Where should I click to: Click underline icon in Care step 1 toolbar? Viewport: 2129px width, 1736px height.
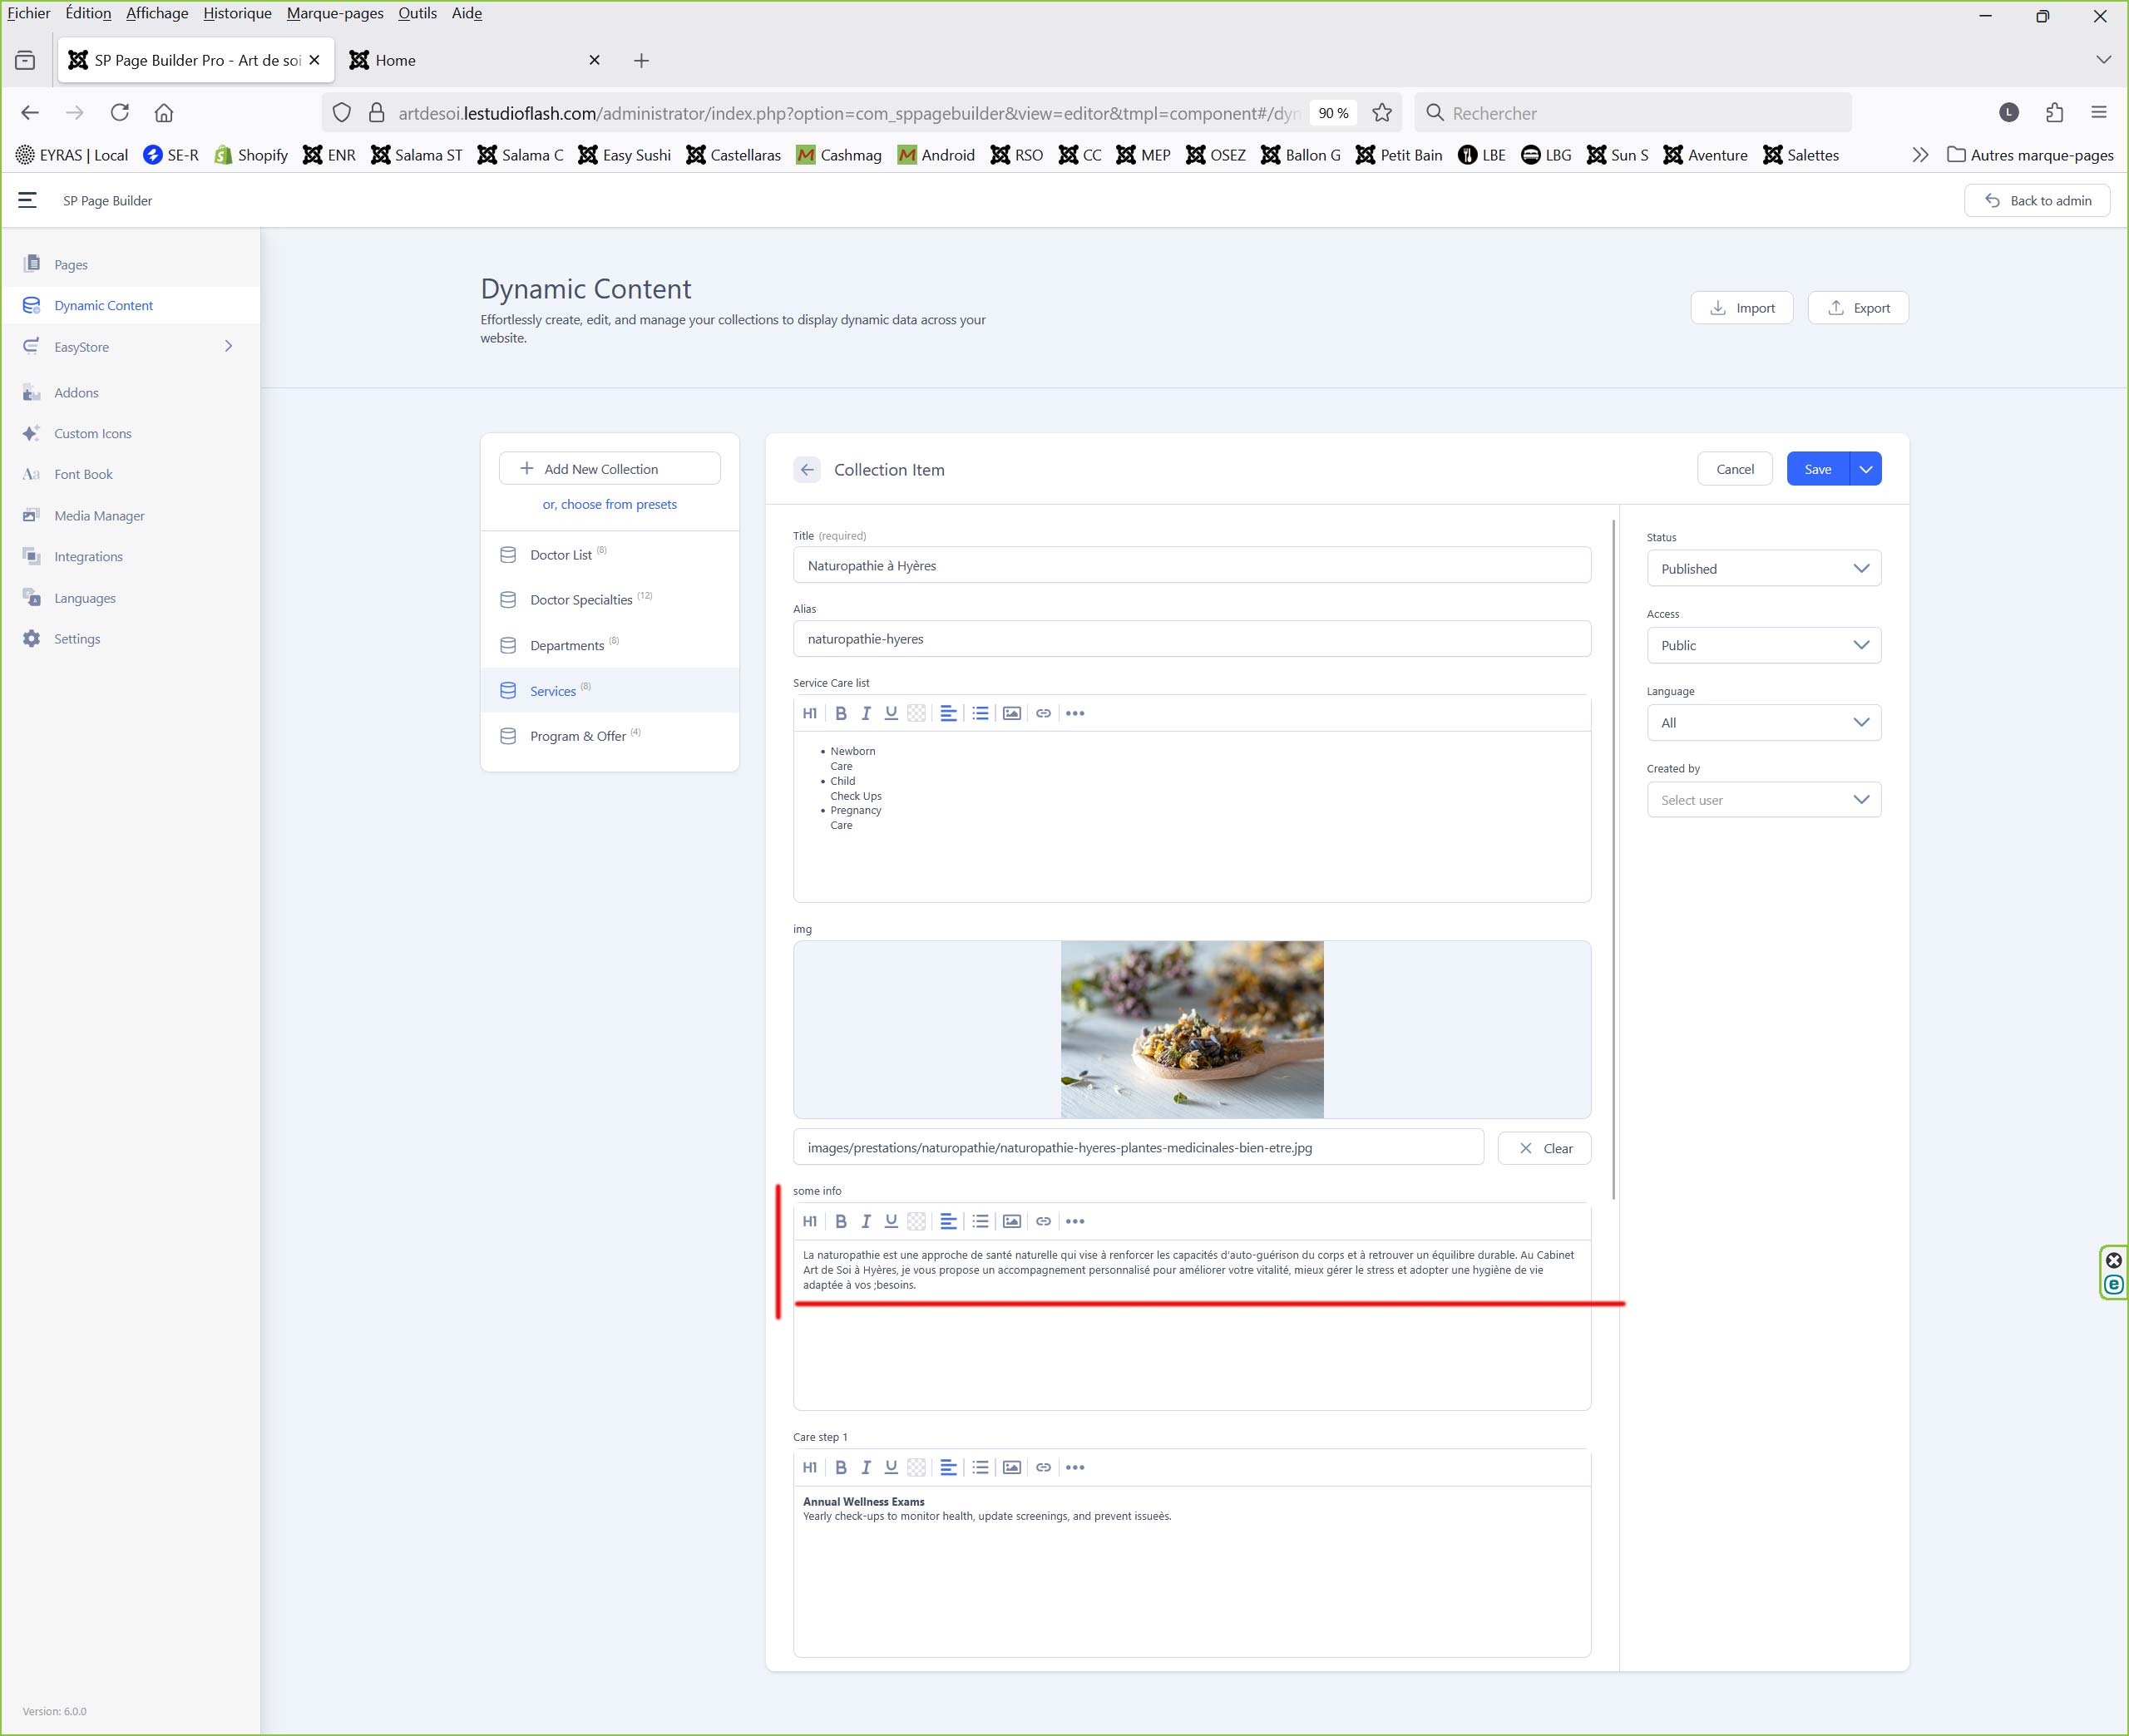point(891,1467)
